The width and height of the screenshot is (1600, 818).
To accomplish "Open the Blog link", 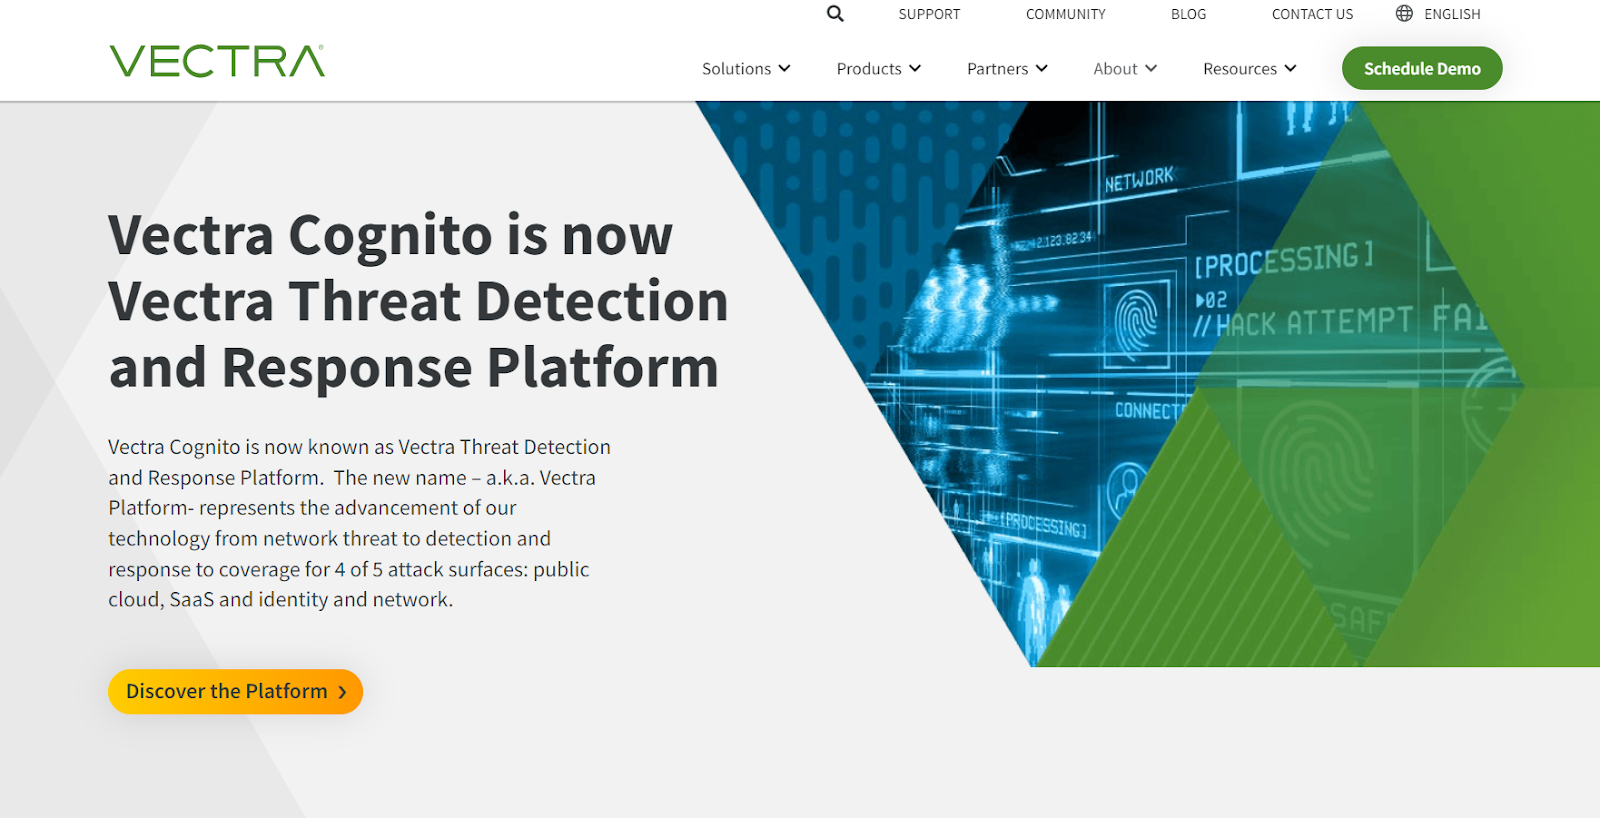I will coord(1189,14).
